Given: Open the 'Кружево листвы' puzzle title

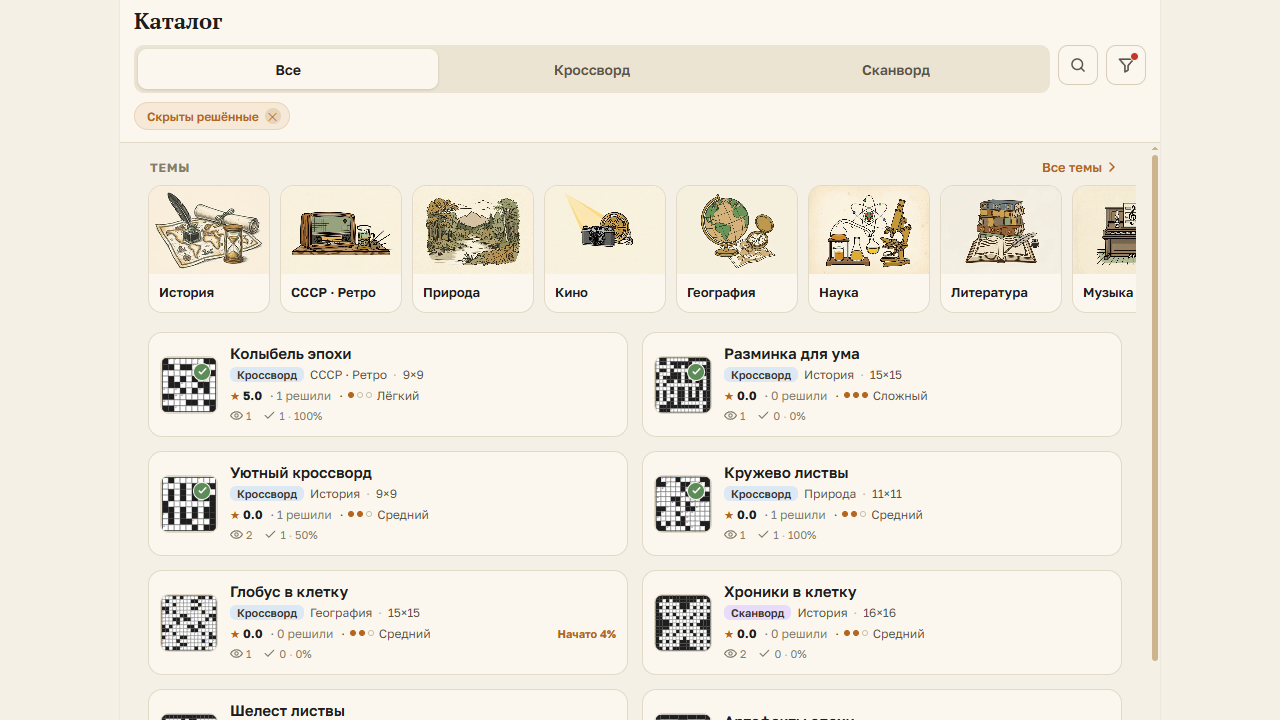Looking at the screenshot, I should point(786,473).
